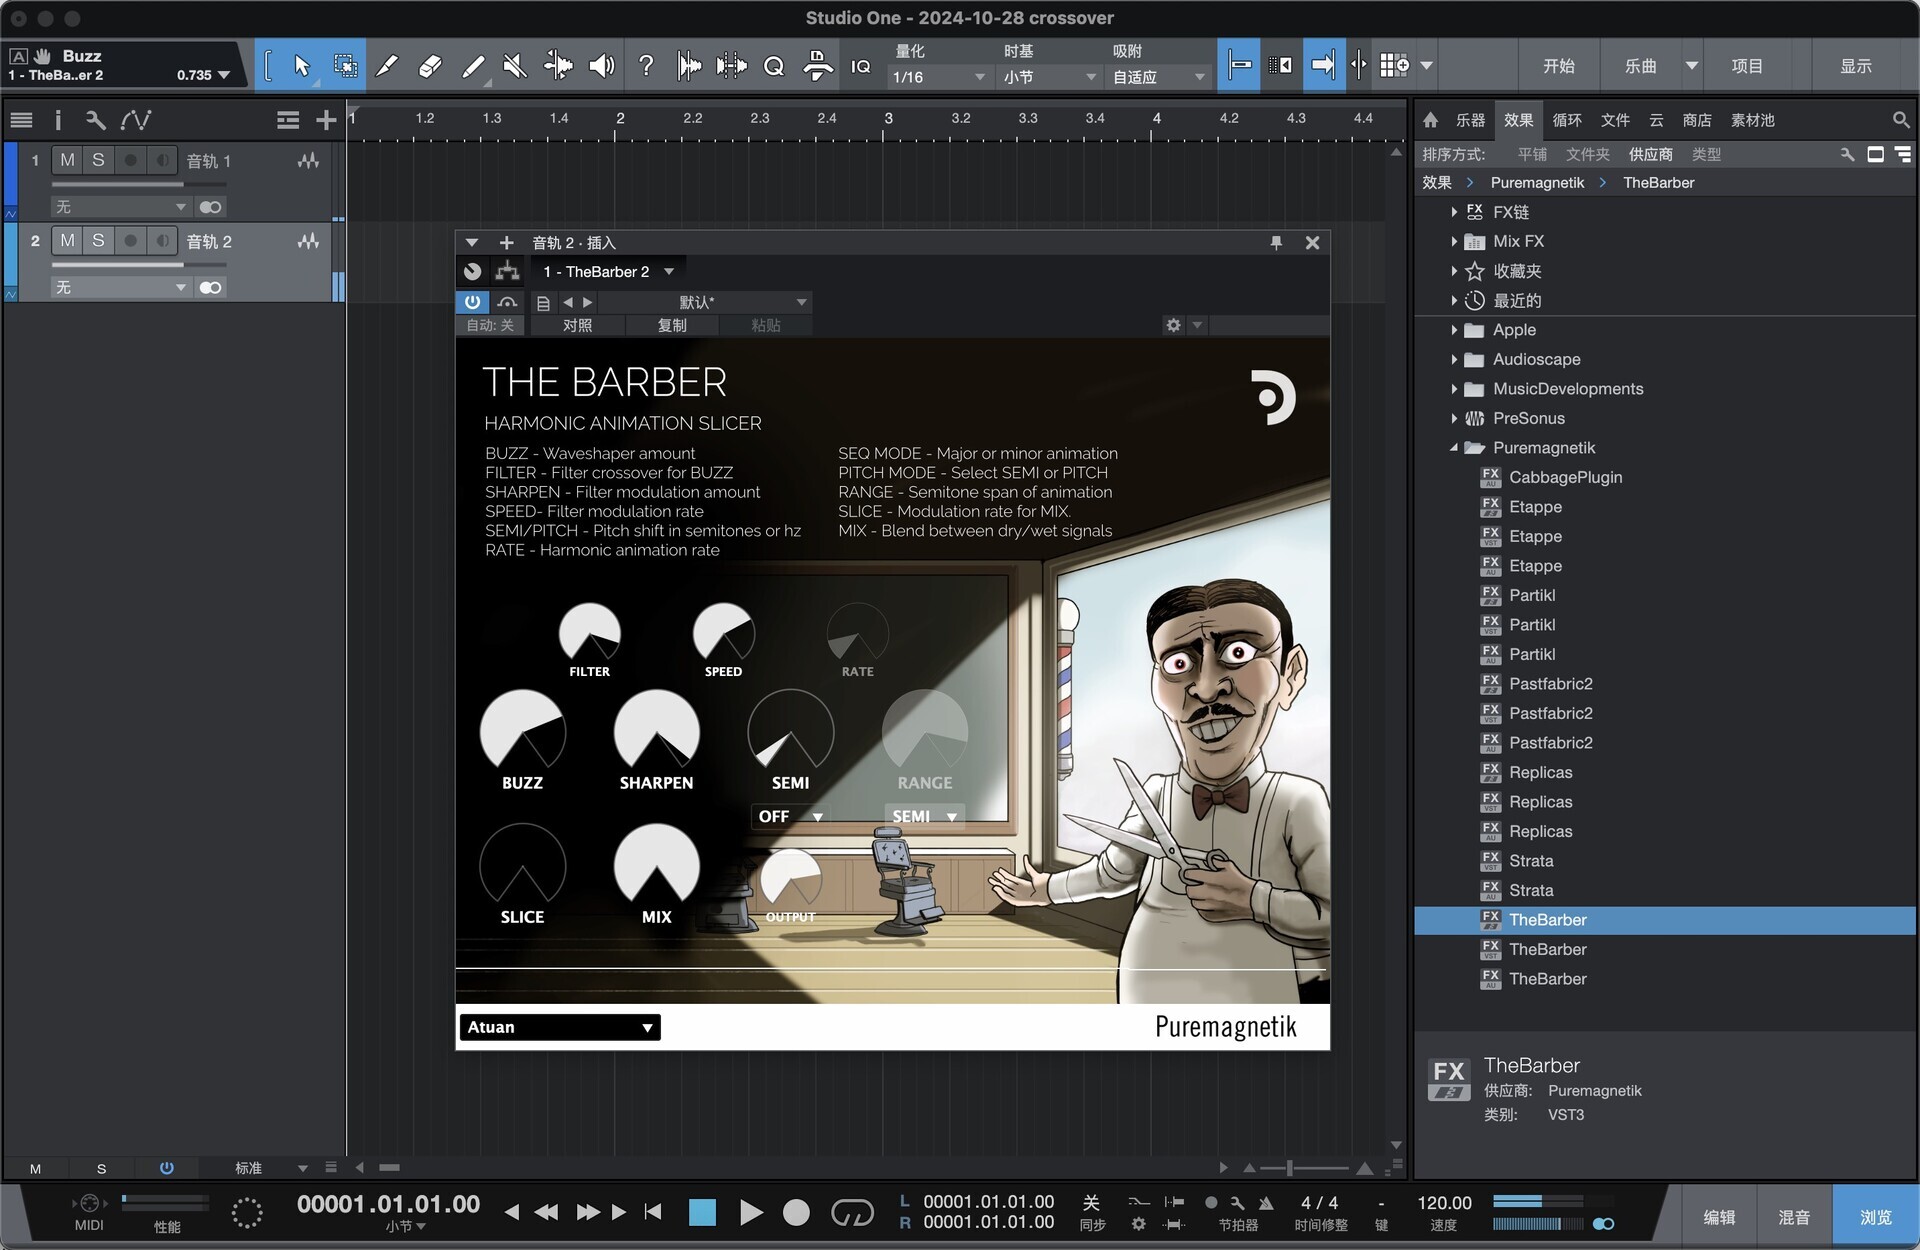This screenshot has width=1920, height=1250.
Task: Select the Mute tool icon
Action: tap(514, 66)
